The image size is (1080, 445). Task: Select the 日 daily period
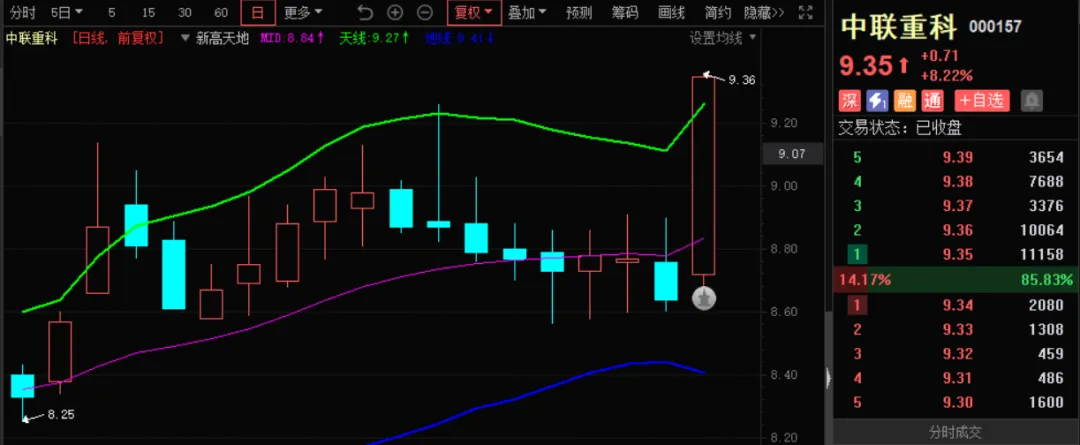[x=258, y=12]
